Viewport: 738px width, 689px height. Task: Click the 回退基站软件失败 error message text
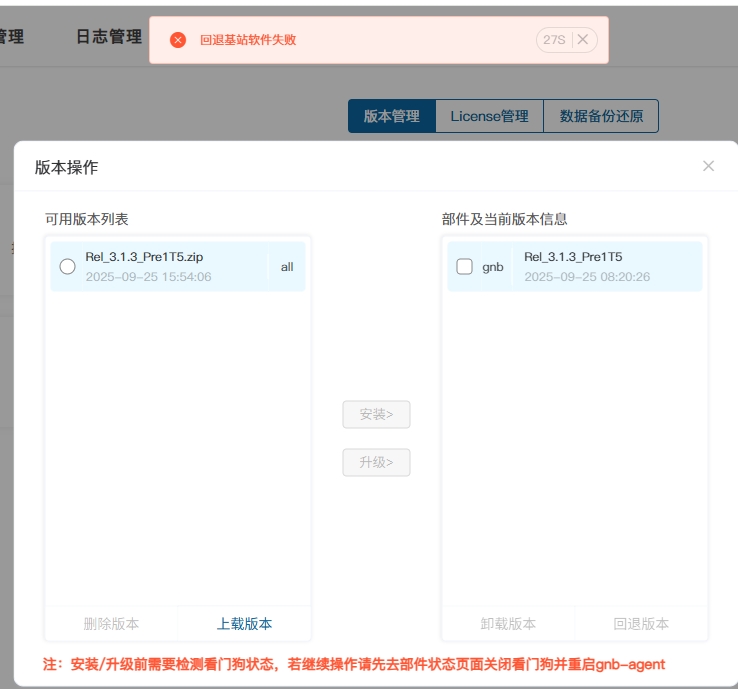[248, 40]
